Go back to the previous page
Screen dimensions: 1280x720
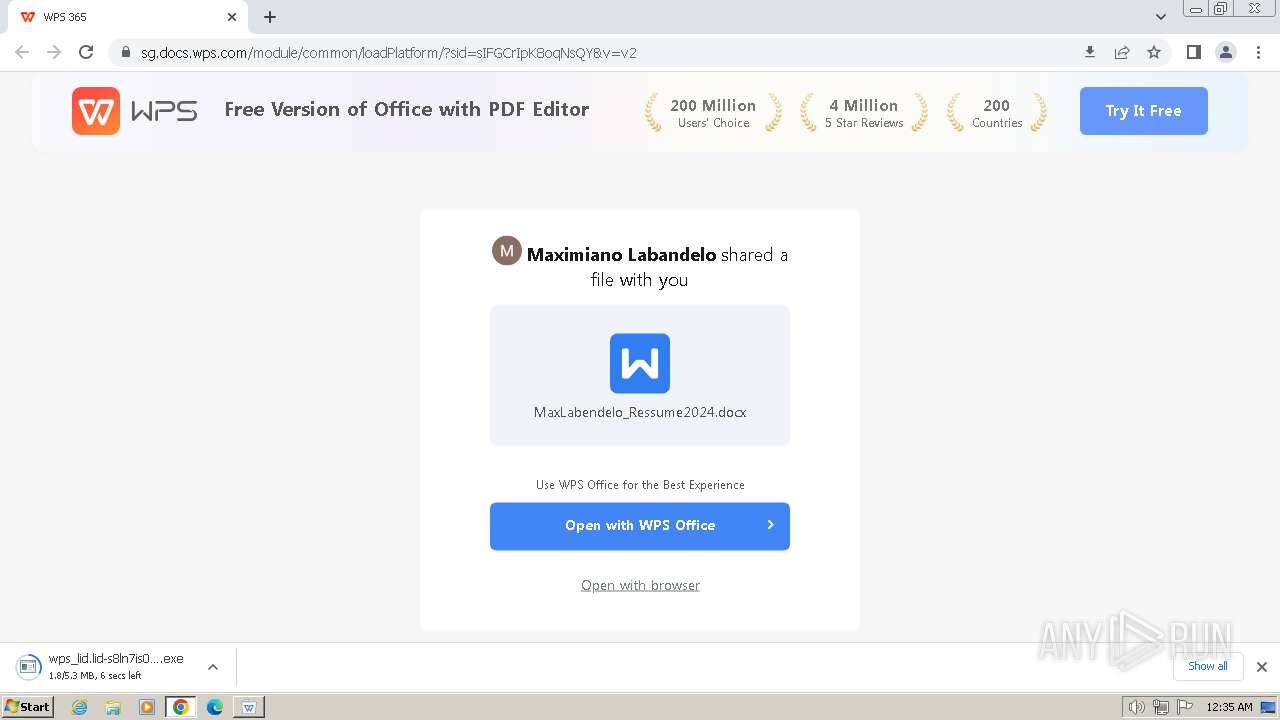click(x=22, y=52)
